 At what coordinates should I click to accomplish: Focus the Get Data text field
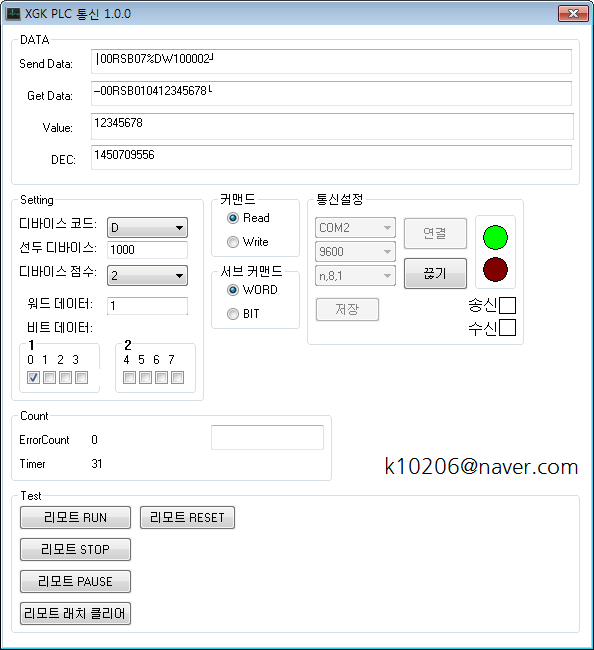[x=331, y=93]
